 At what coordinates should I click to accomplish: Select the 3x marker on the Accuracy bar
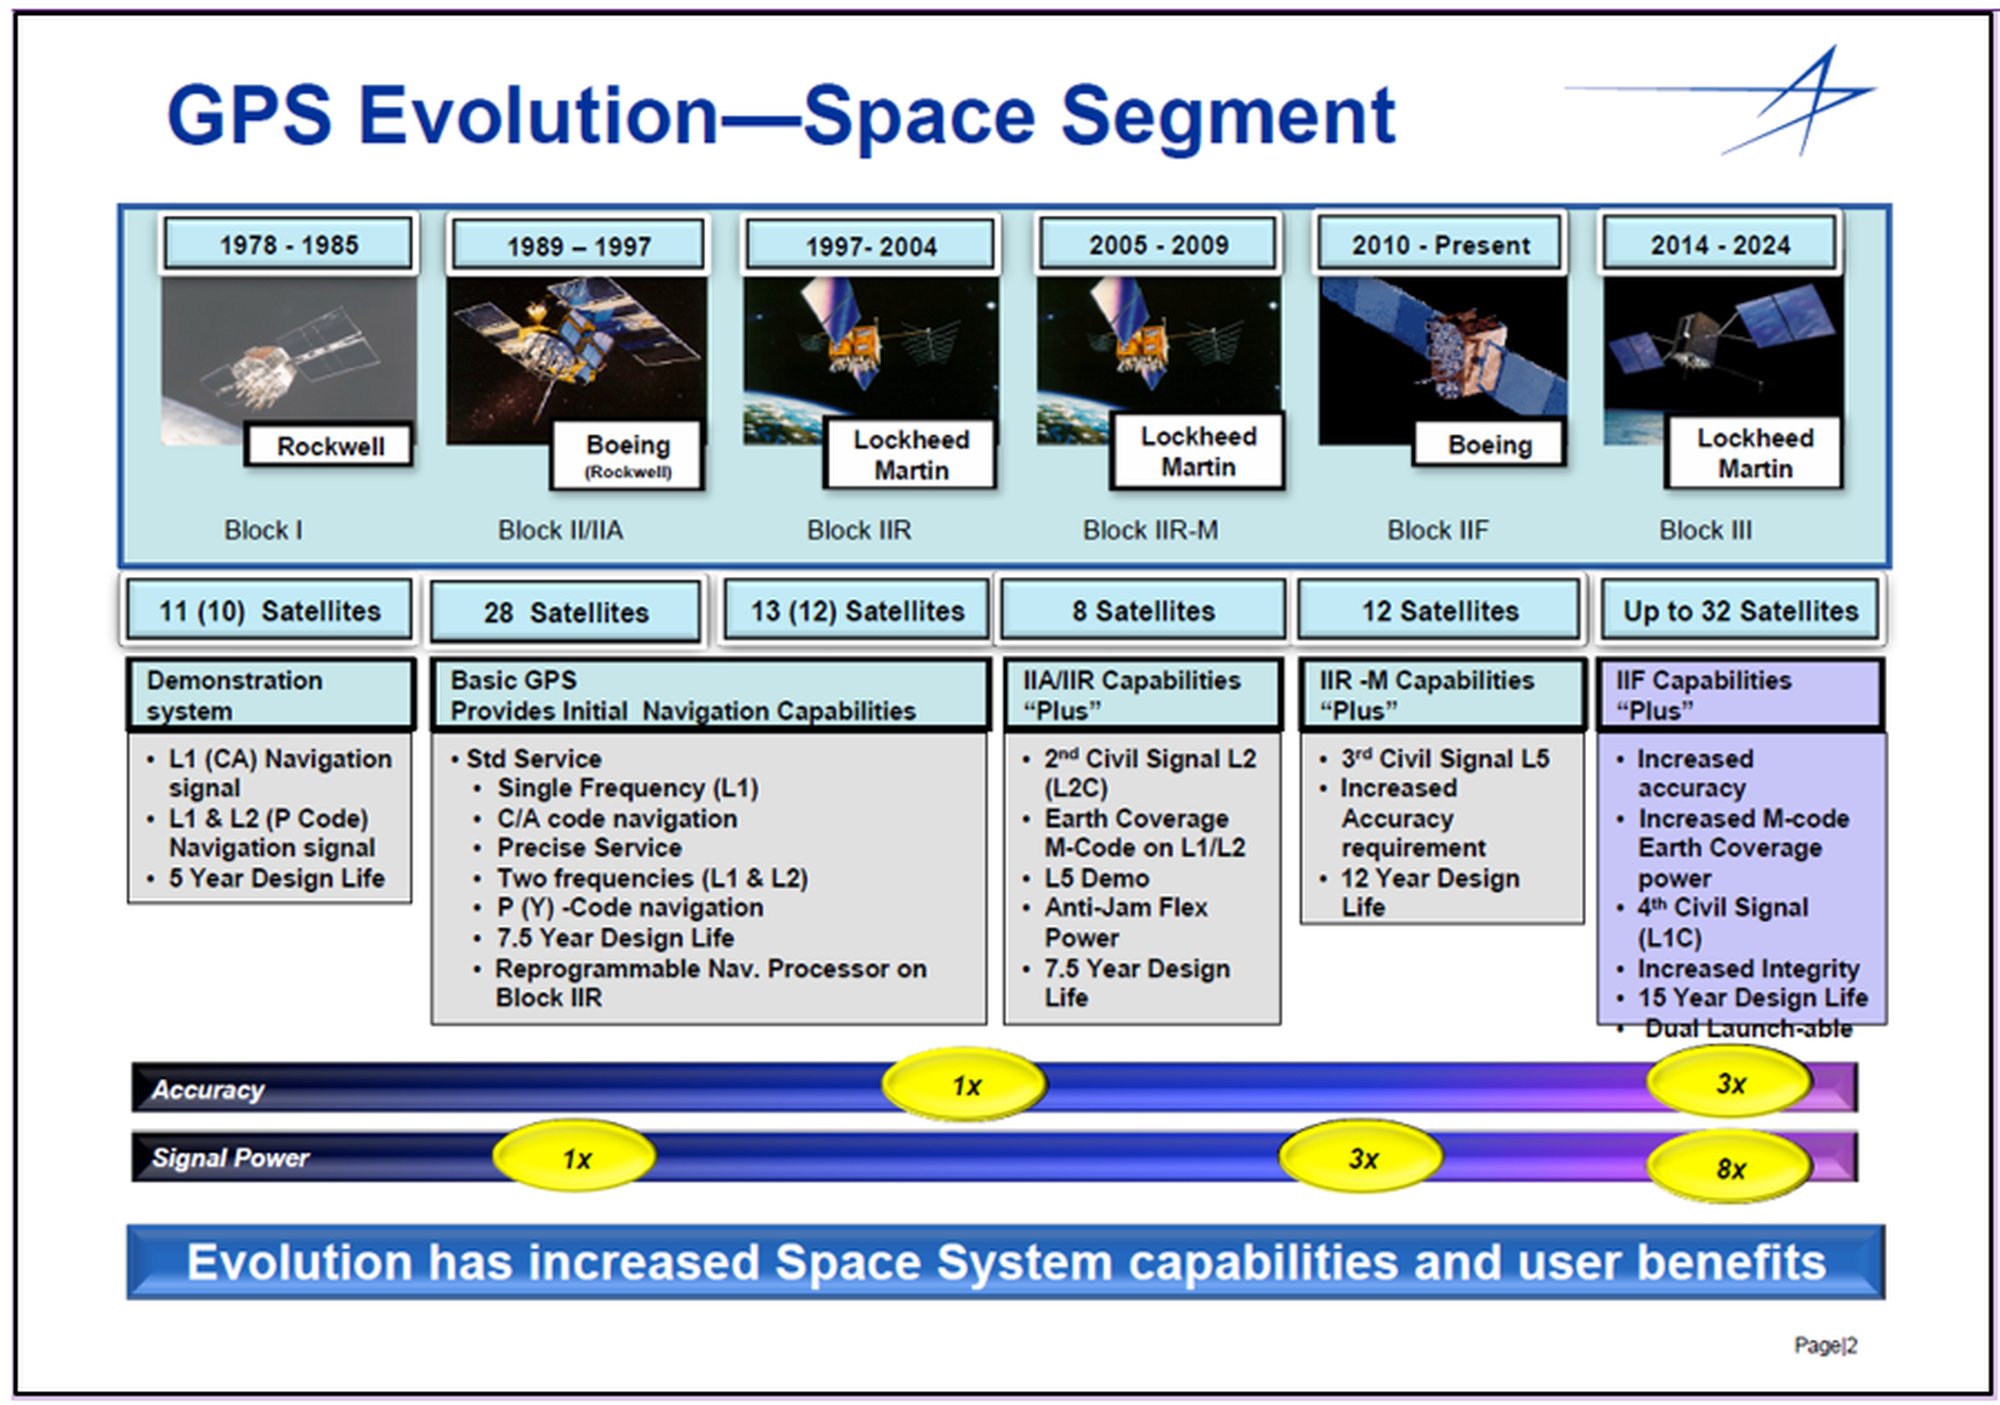click(x=1730, y=1083)
